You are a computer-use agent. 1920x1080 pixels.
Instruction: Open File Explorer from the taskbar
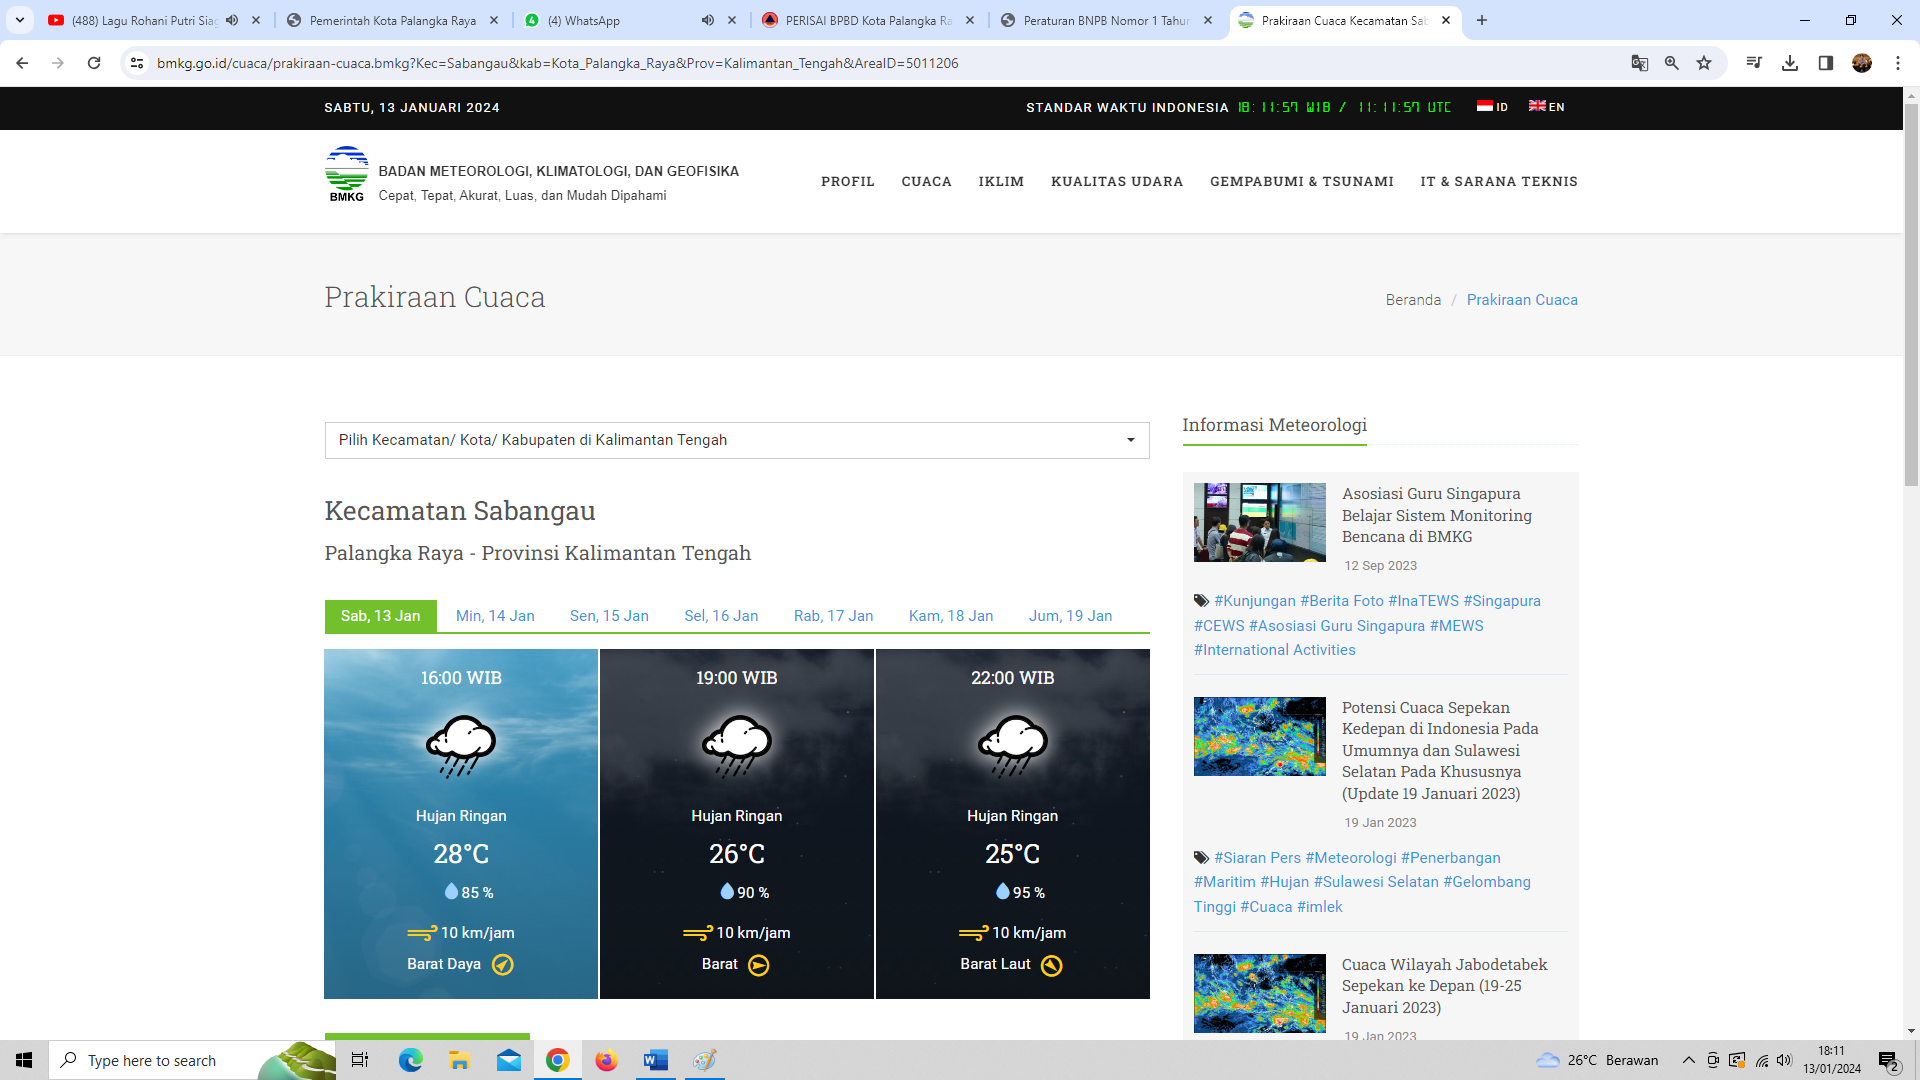460,1060
